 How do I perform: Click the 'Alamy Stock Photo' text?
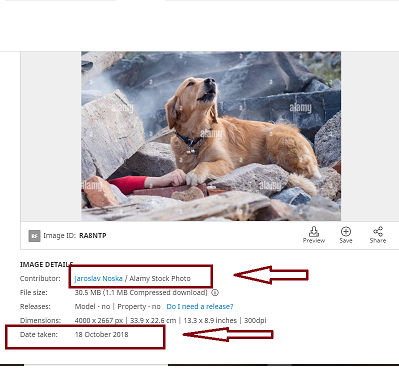[x=160, y=278]
